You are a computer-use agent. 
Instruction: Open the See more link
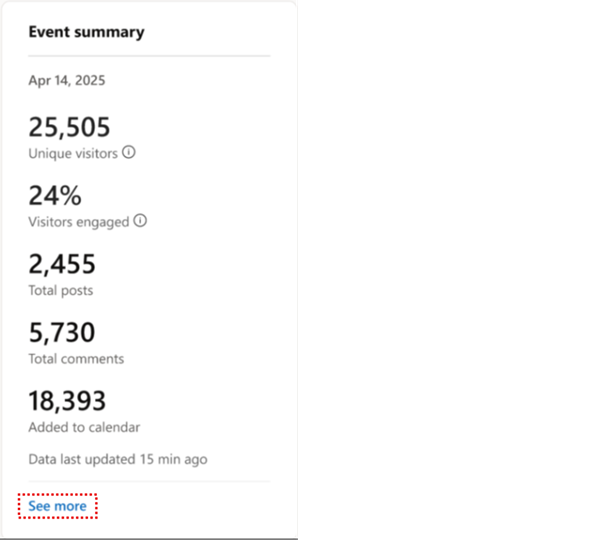[57, 506]
